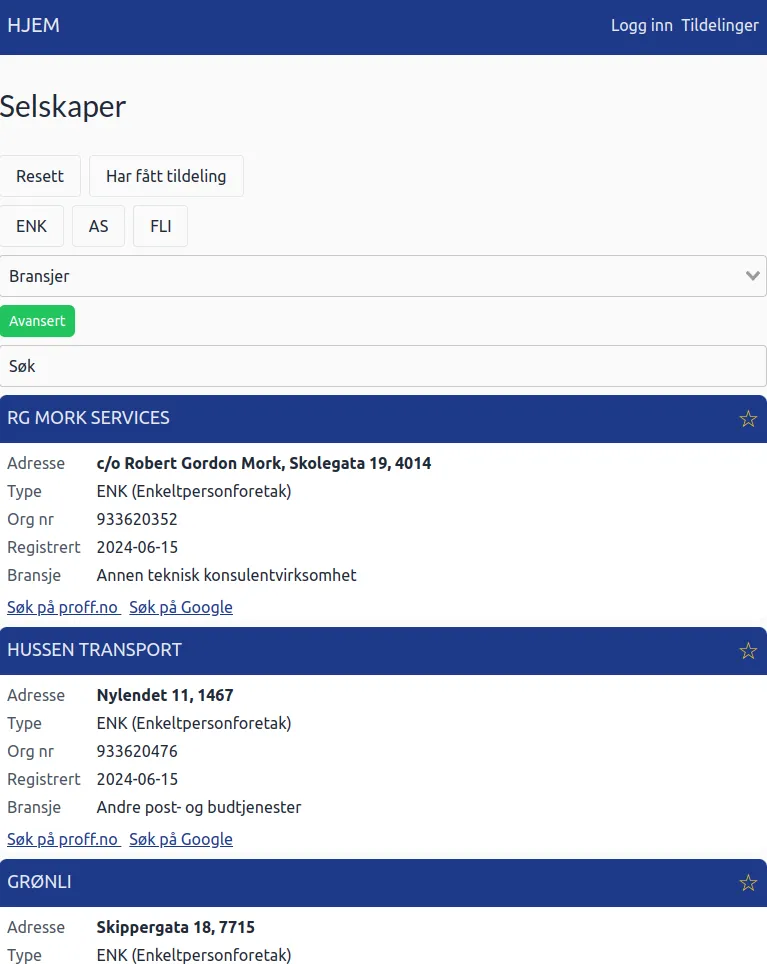The height and width of the screenshot is (964, 767).
Task: Filter by Har fått tildeling
Action: coord(166,176)
